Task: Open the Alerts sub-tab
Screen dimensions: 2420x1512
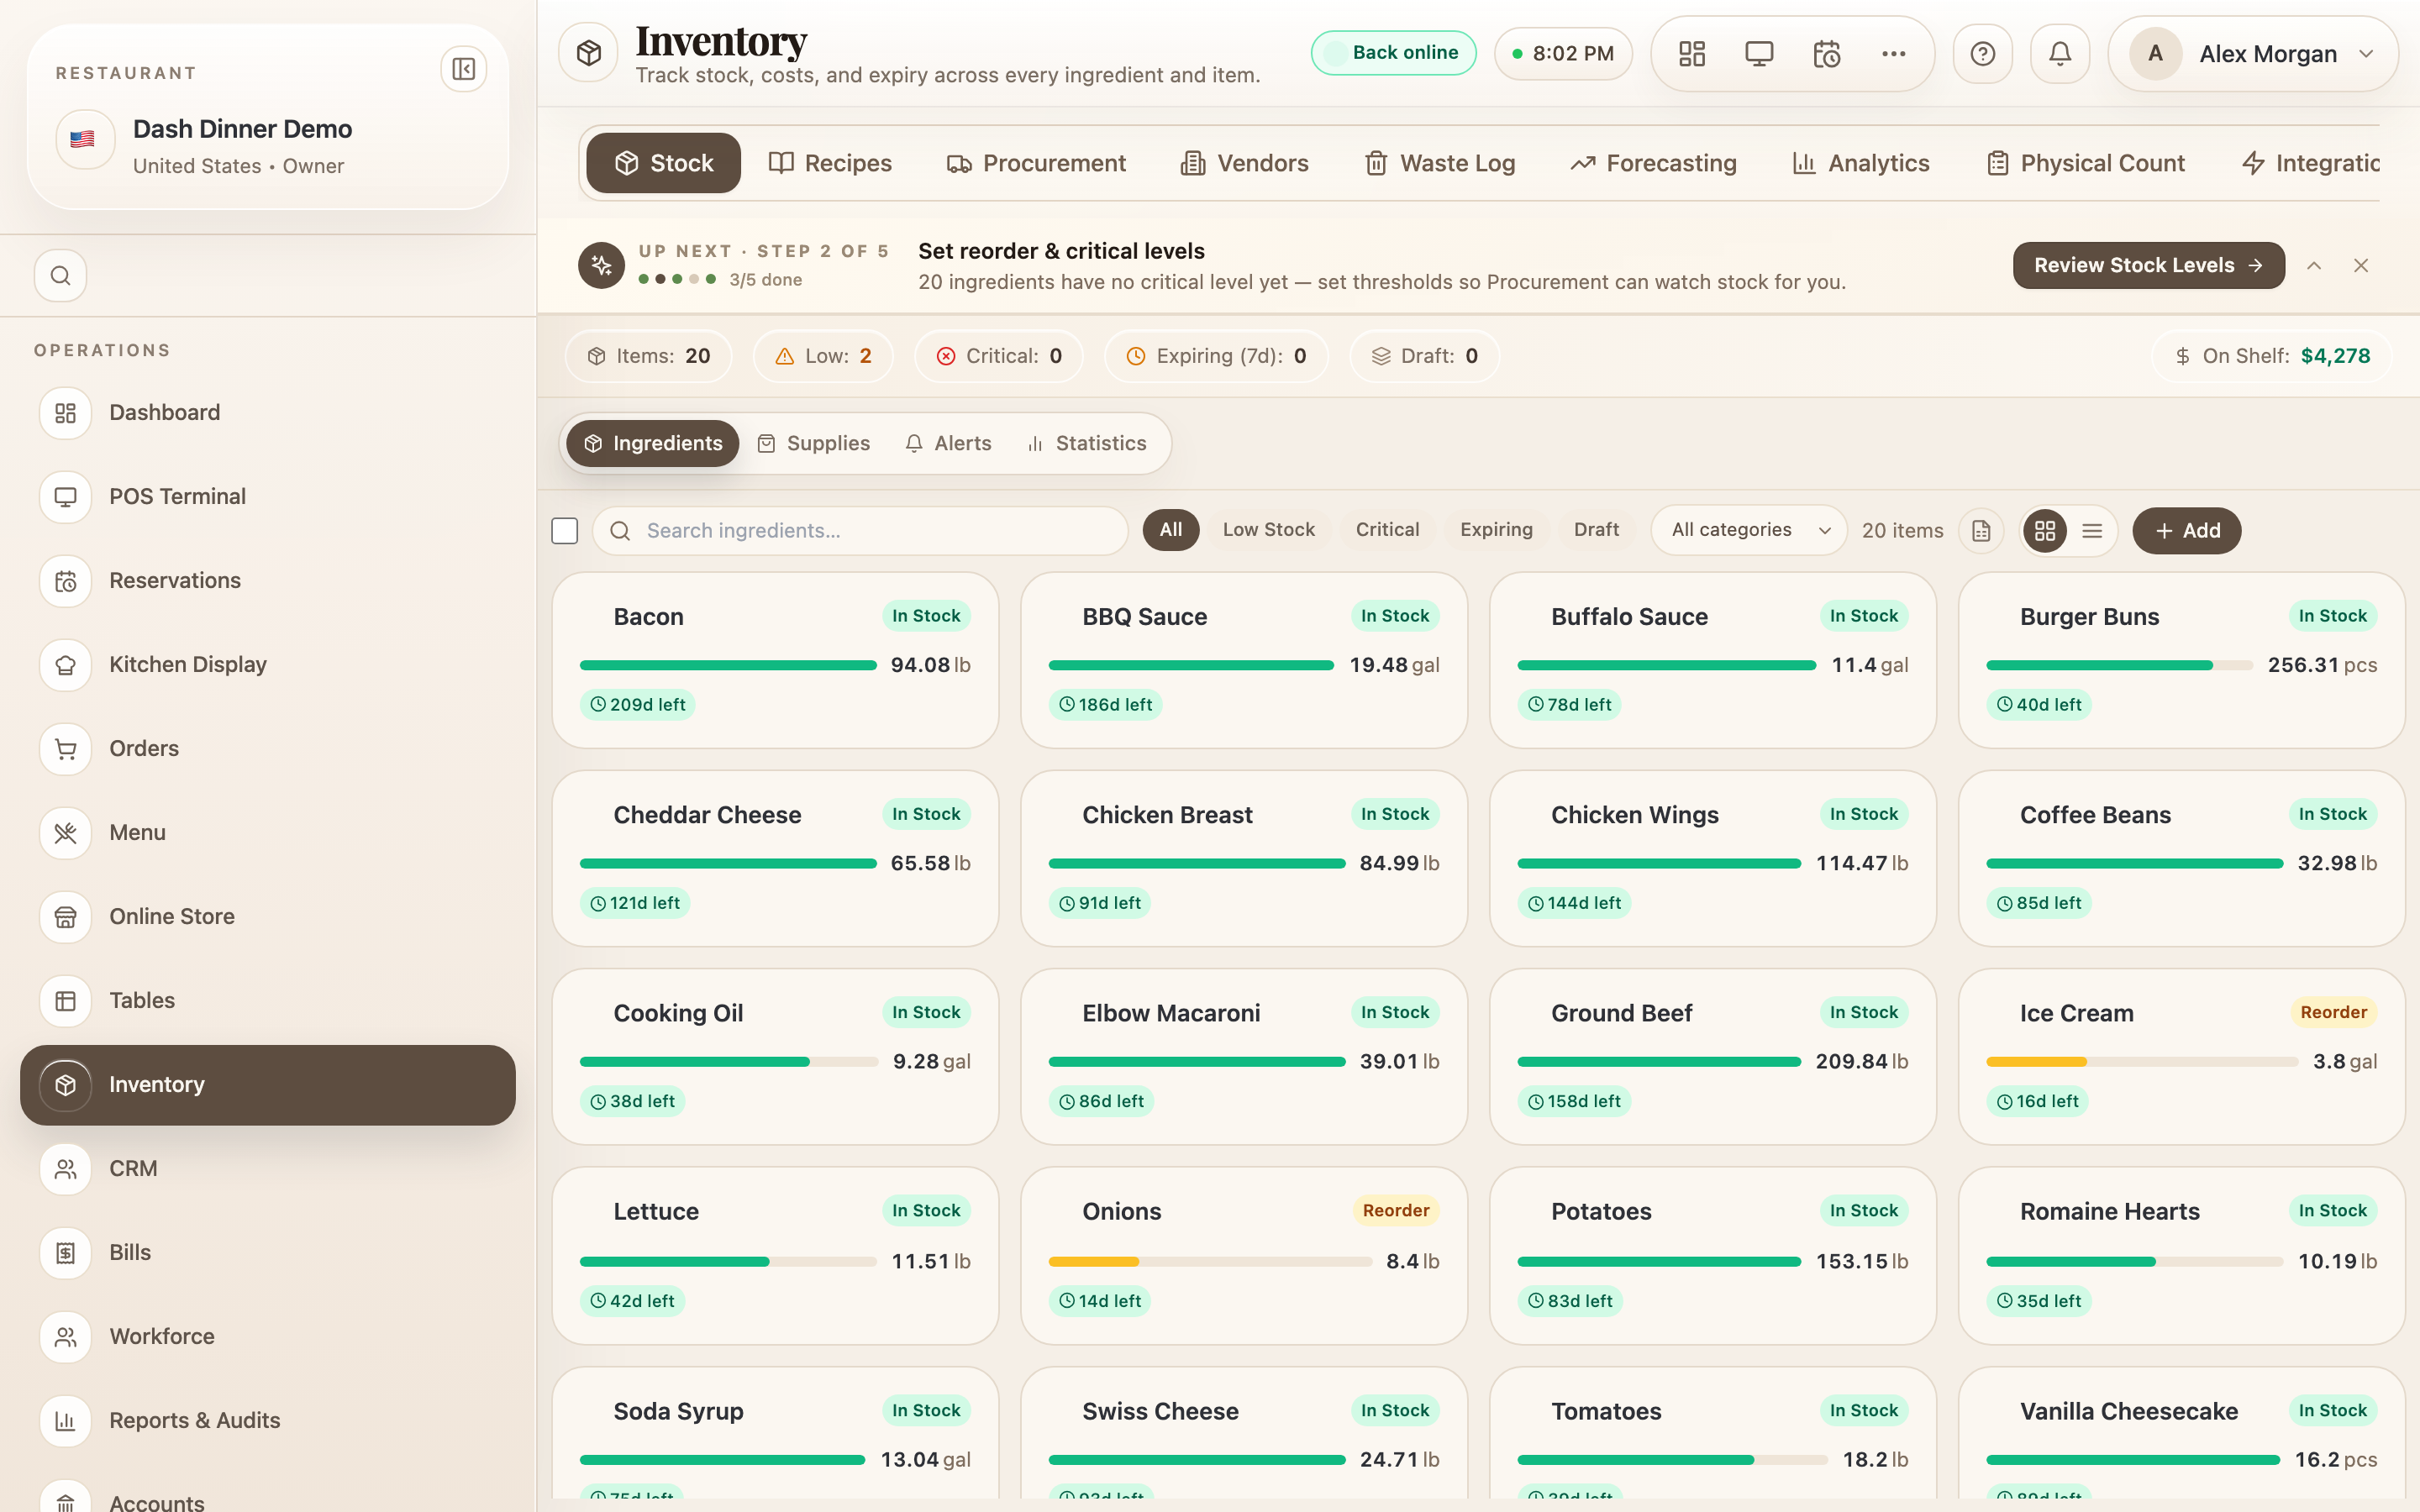Action: [x=948, y=443]
